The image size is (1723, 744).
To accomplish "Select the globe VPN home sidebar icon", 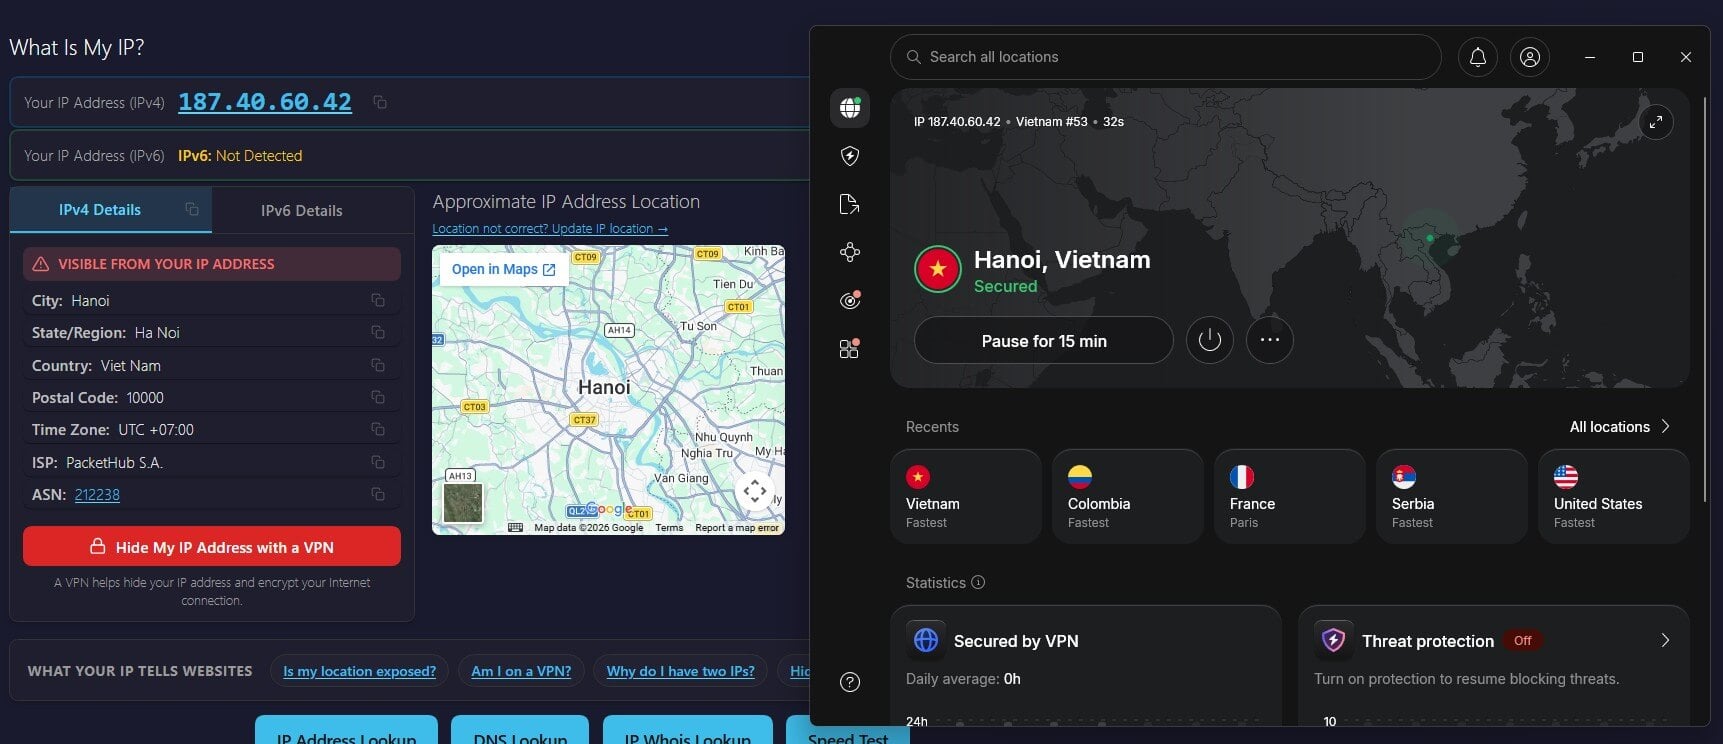I will [x=850, y=107].
